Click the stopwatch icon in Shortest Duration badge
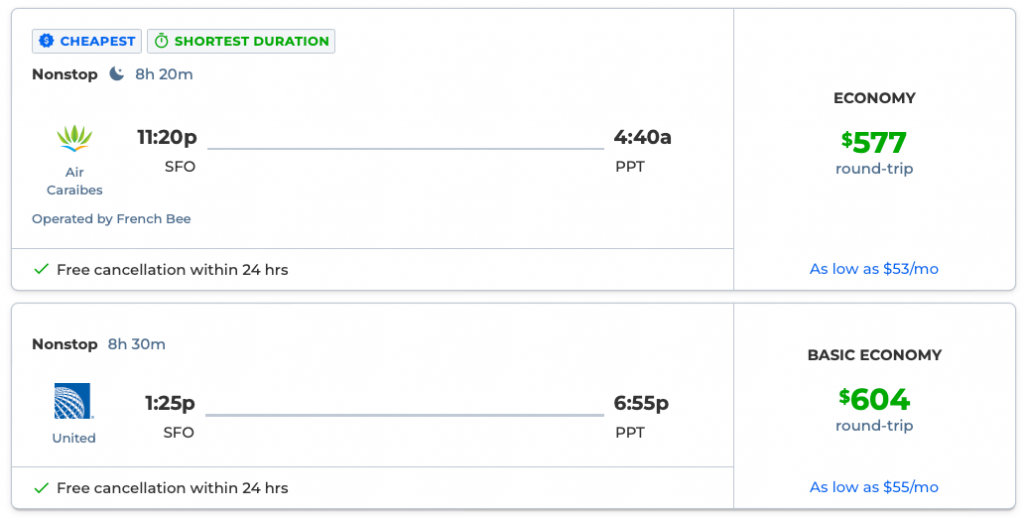 161,41
